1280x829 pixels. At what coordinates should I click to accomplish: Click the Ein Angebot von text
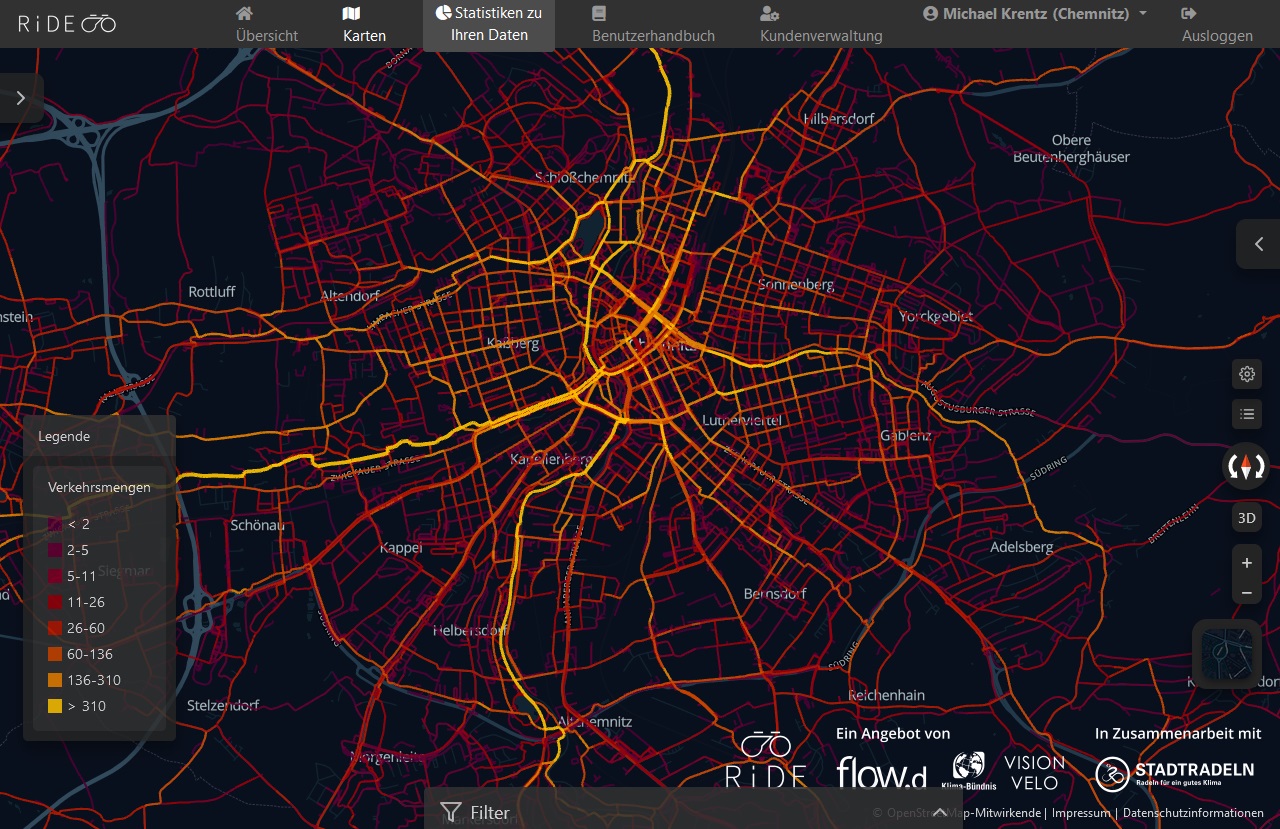[893, 734]
